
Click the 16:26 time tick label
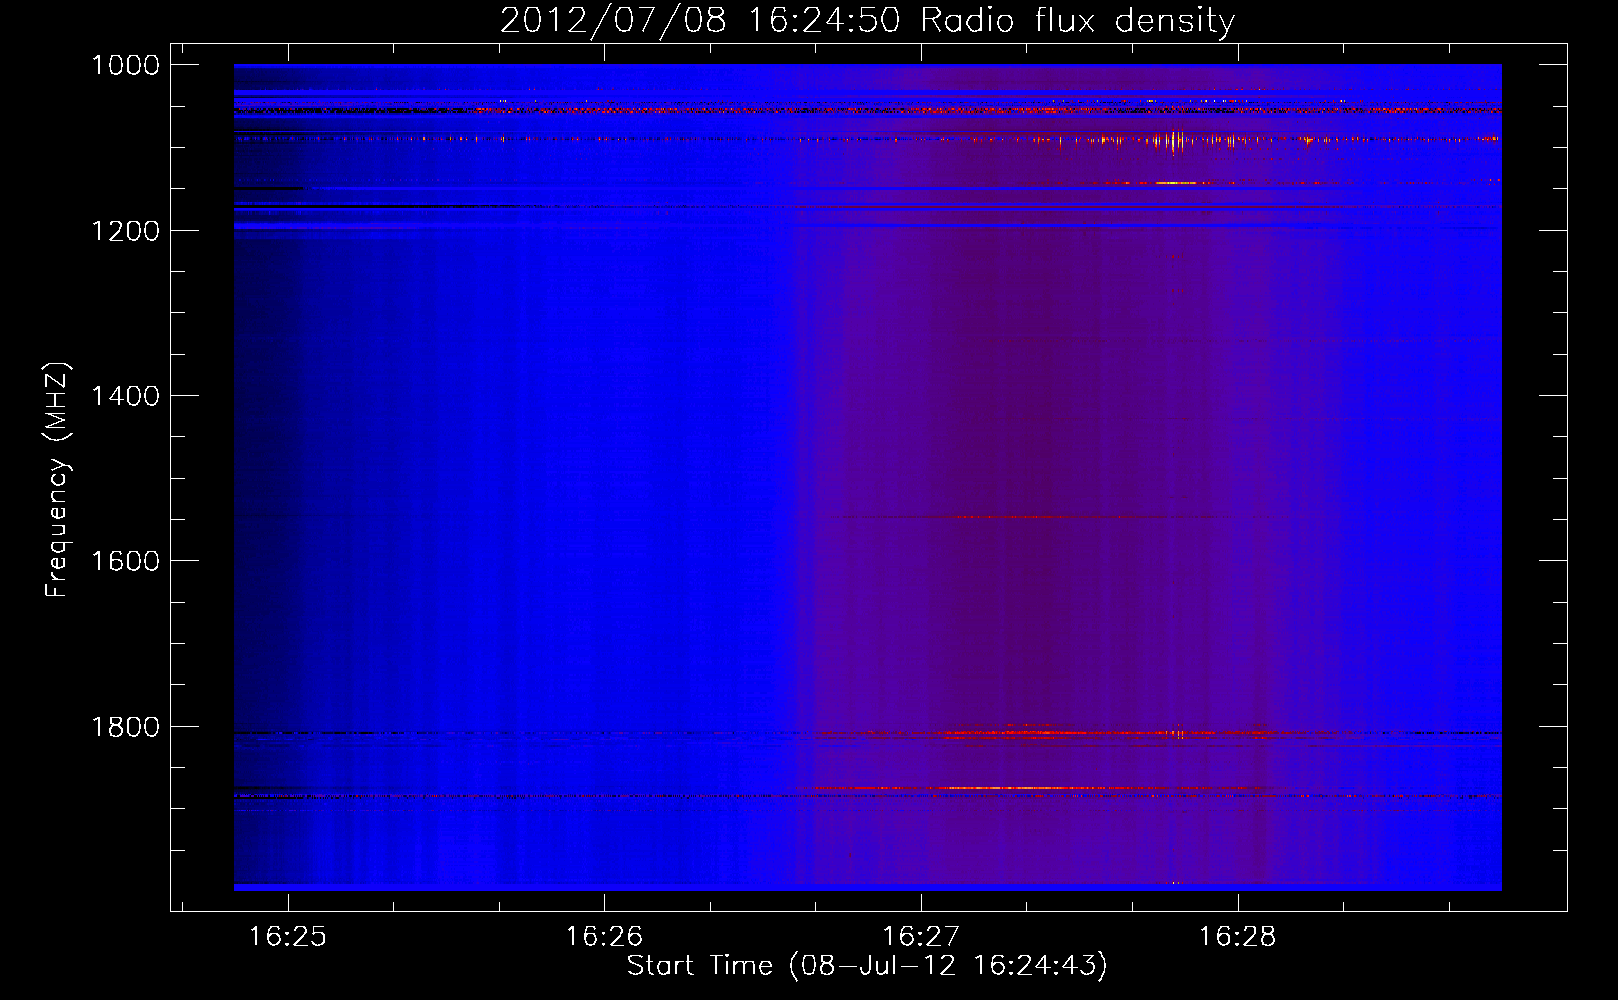click(604, 936)
